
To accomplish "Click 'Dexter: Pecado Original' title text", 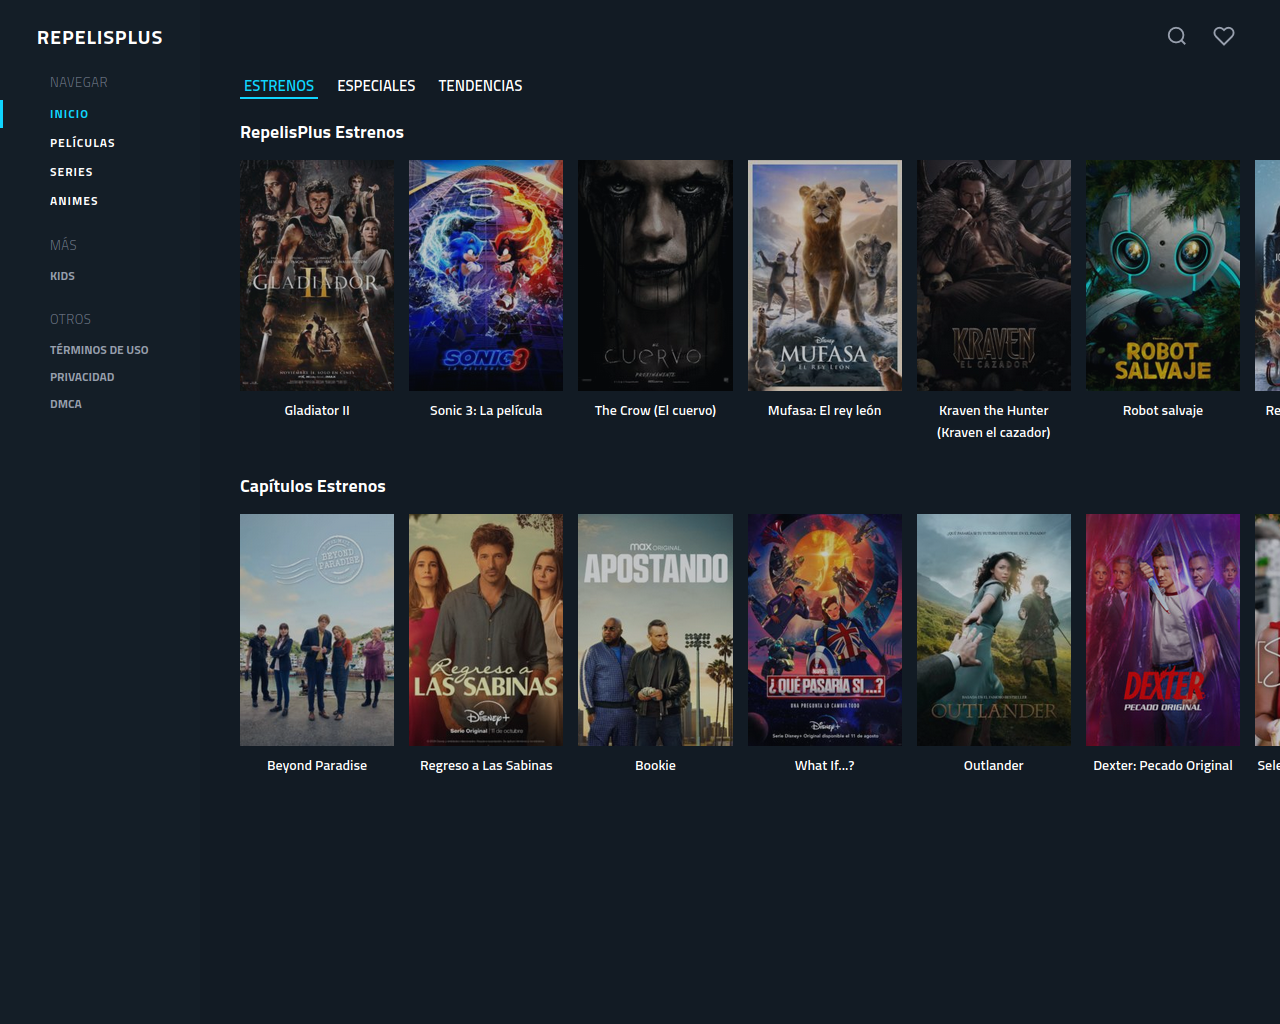I will tap(1163, 766).
